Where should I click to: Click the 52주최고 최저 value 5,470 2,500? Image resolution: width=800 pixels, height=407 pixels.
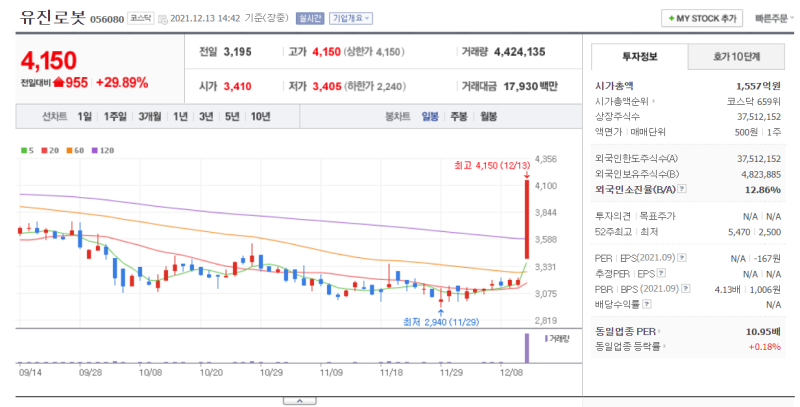click(x=755, y=232)
